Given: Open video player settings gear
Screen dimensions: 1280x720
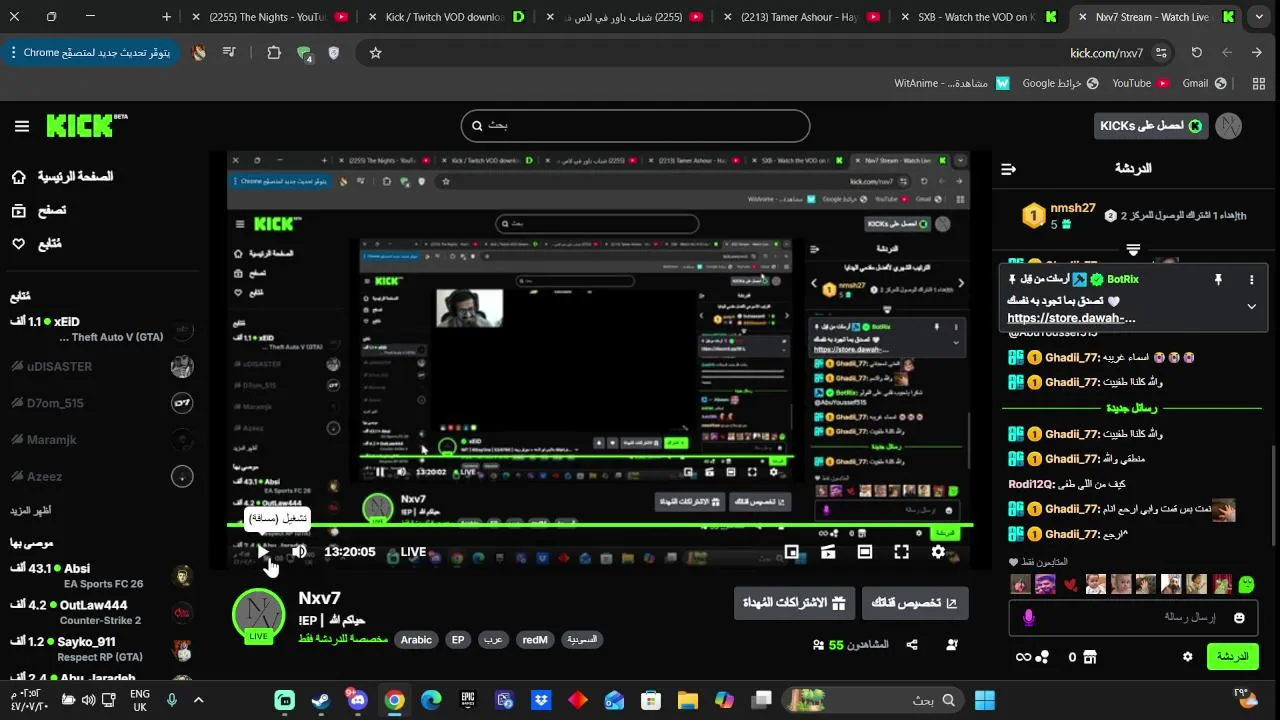Looking at the screenshot, I should [938, 552].
